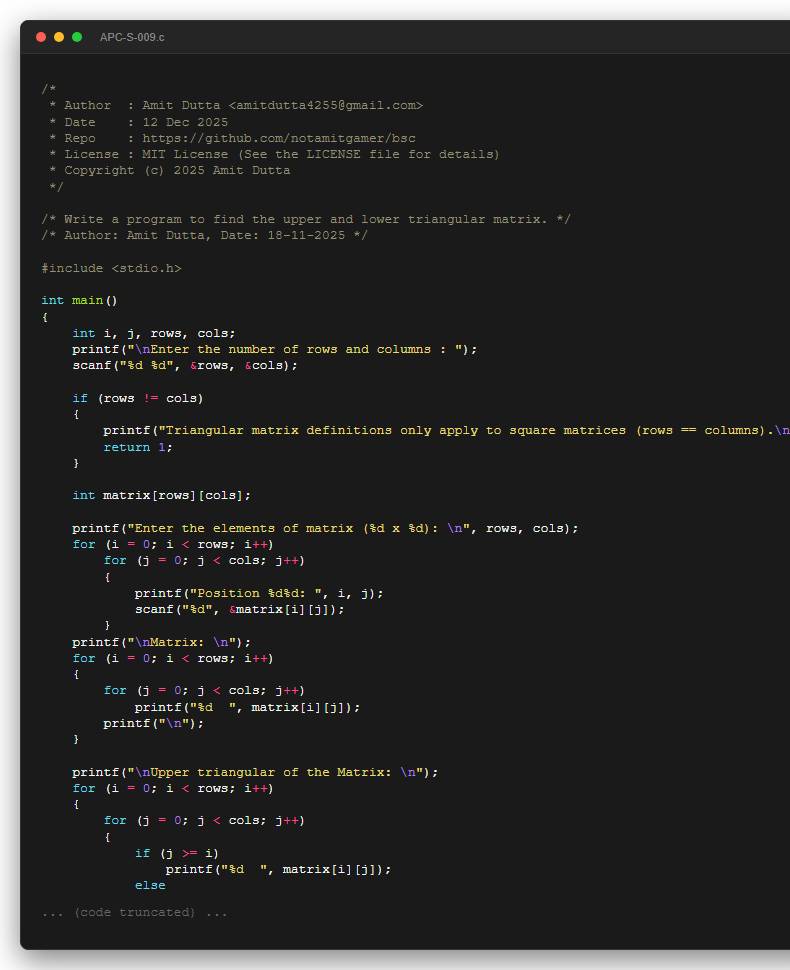The height and width of the screenshot is (970, 790).
Task: Click the 'Write a program to find' comment
Action: pyautogui.click(x=306, y=220)
